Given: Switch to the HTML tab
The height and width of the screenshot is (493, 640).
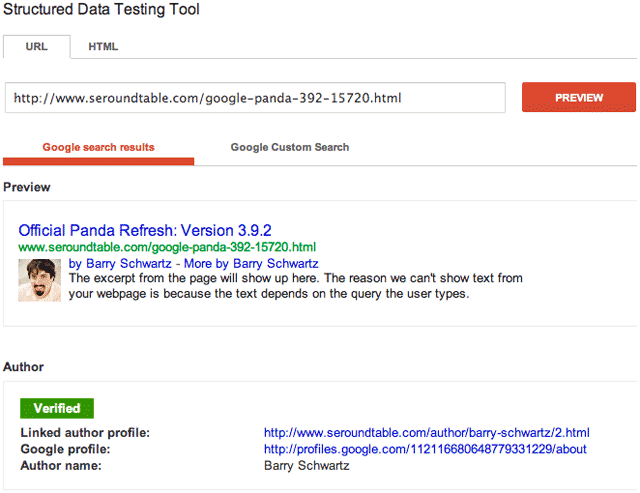Looking at the screenshot, I should click(x=103, y=47).
